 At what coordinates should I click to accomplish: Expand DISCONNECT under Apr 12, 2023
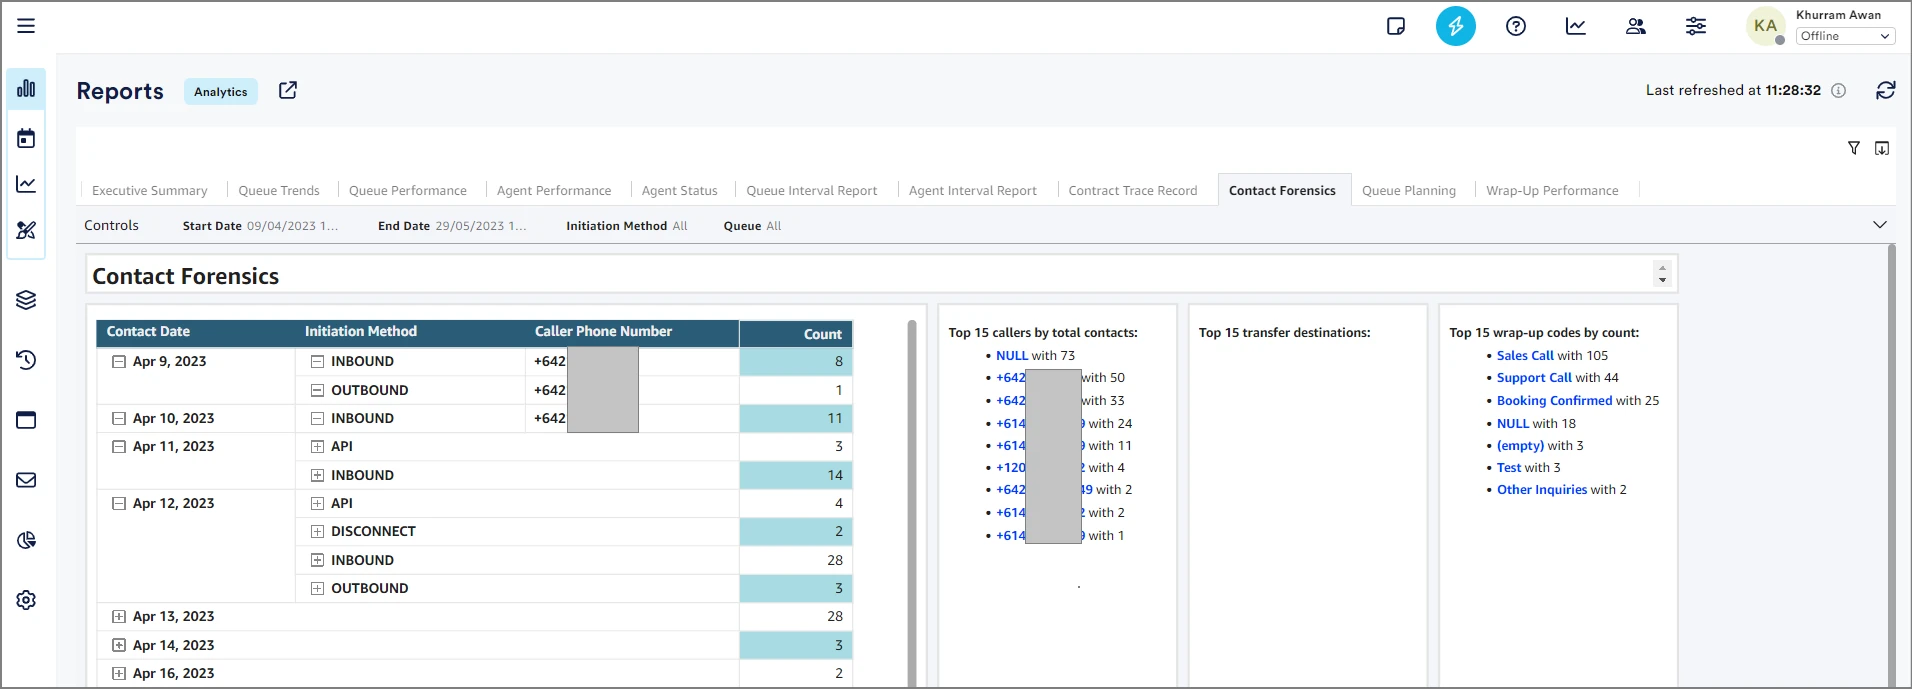coord(317,532)
